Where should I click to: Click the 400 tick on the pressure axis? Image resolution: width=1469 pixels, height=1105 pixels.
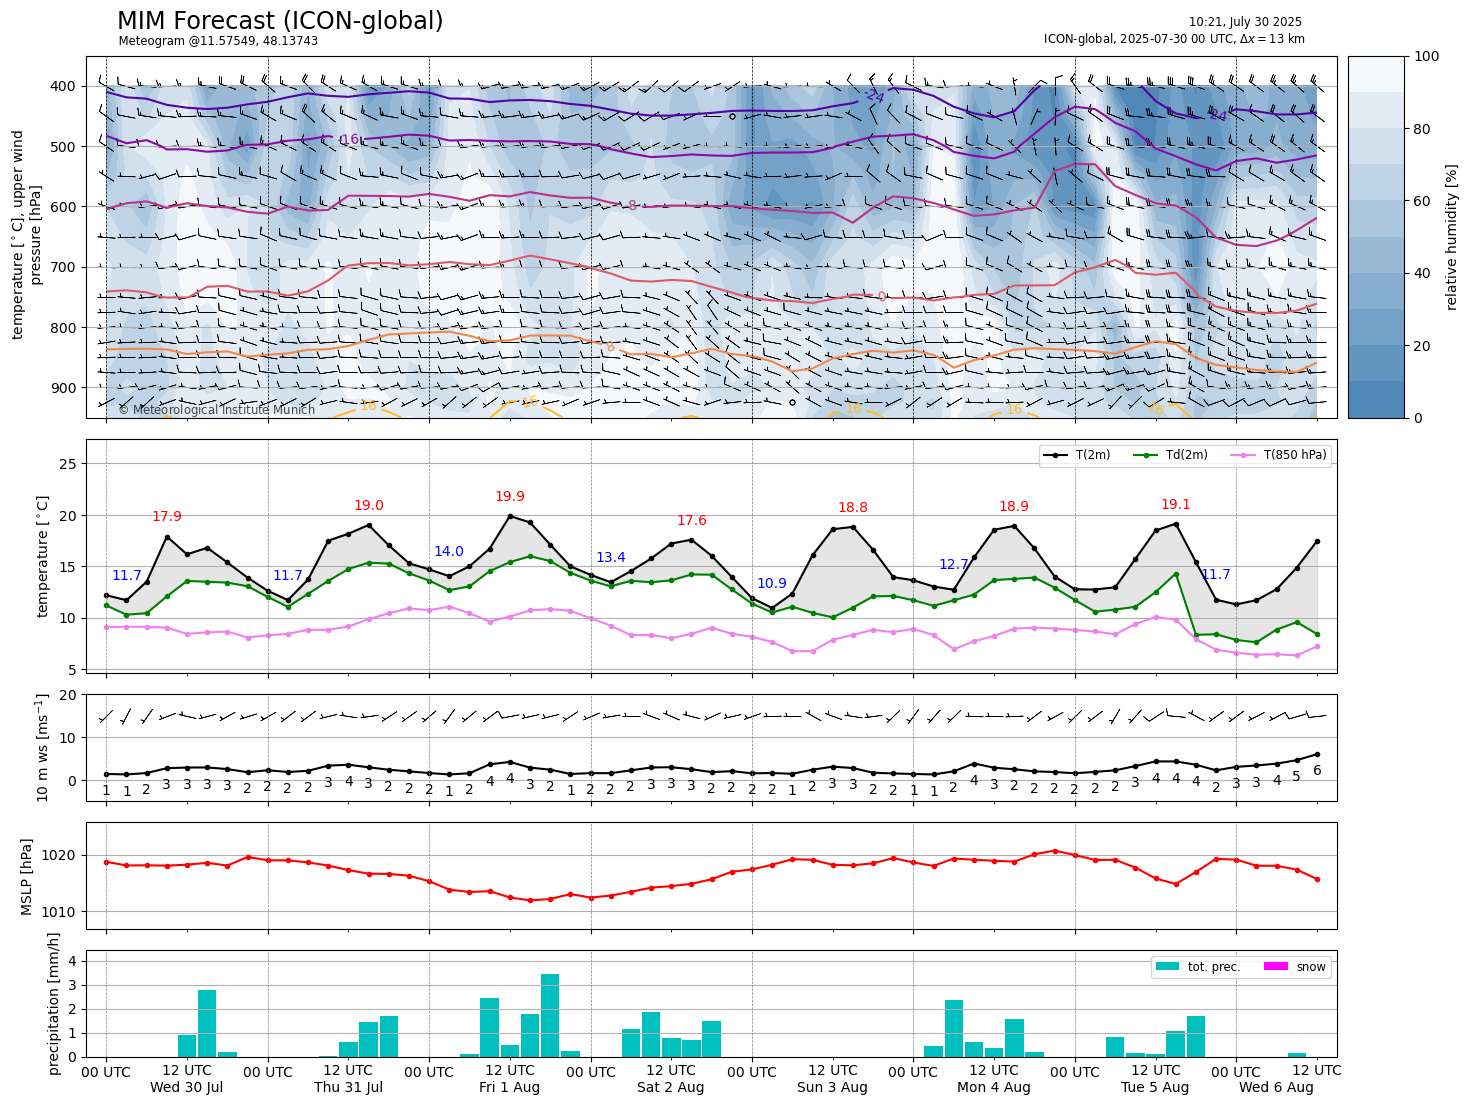point(63,86)
